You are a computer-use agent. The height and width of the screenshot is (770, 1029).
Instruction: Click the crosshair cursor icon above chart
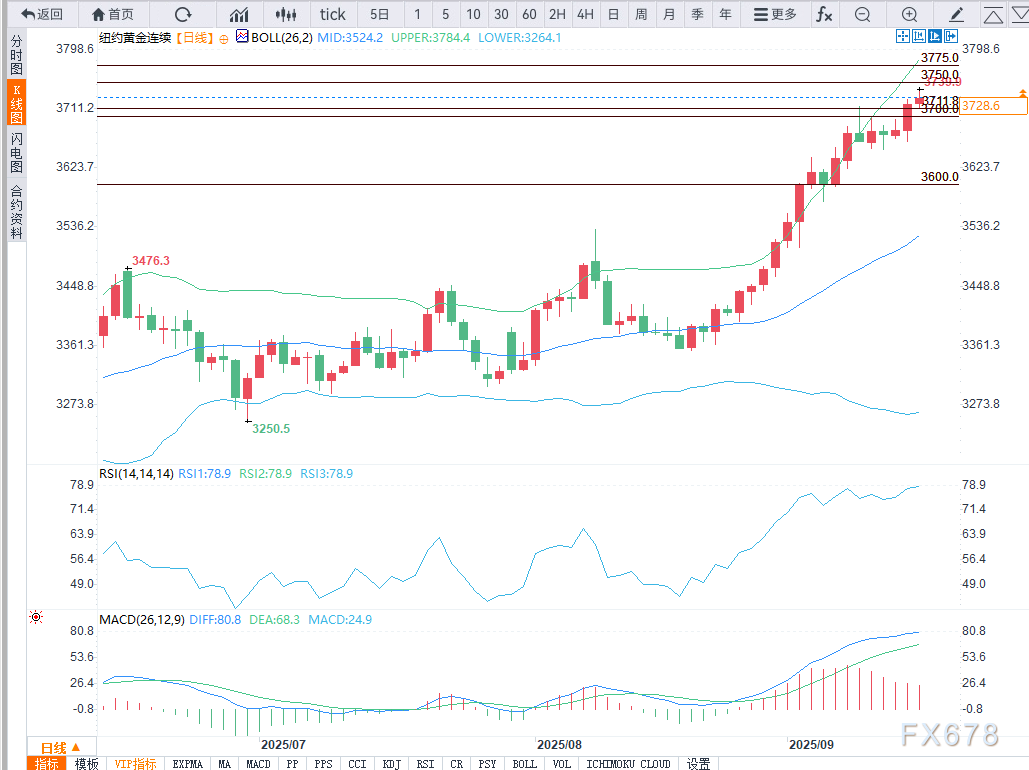(902, 37)
